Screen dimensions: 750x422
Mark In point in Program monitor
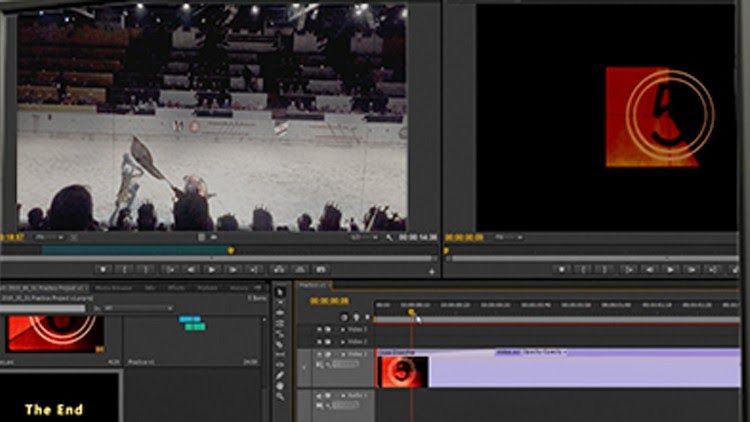pyautogui.click(x=583, y=270)
